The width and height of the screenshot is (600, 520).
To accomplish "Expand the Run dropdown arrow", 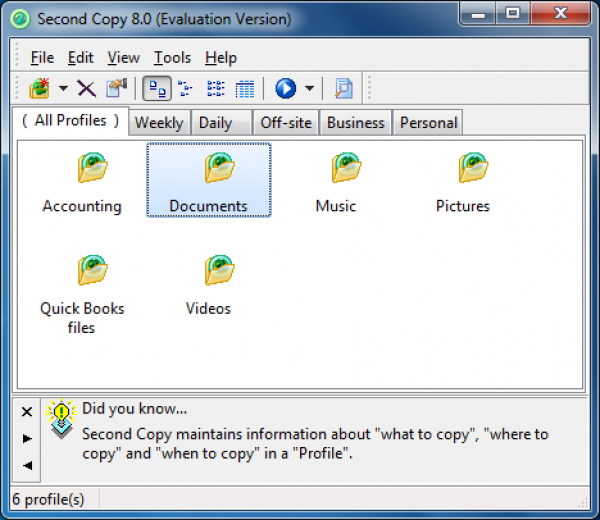I will tap(310, 88).
